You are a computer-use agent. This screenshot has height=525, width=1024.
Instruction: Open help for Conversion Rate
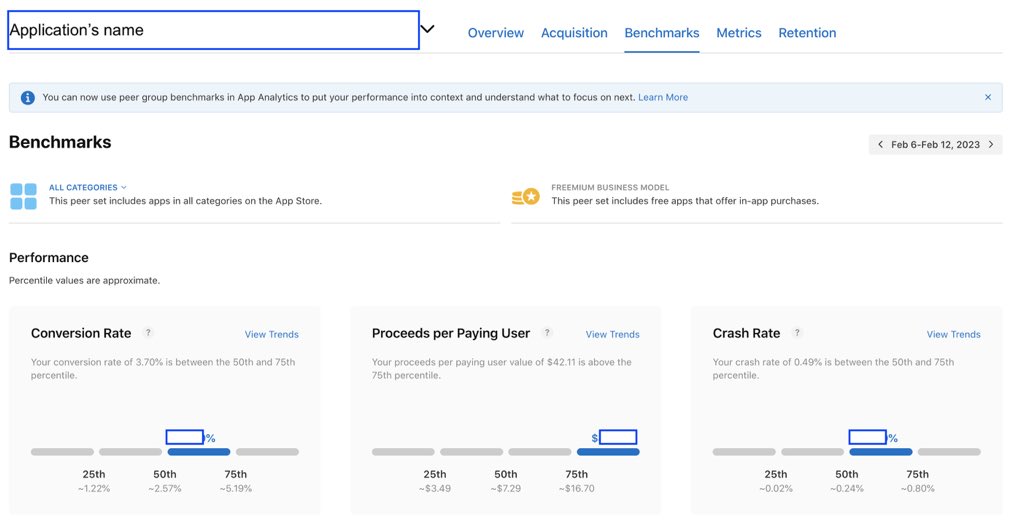point(148,333)
